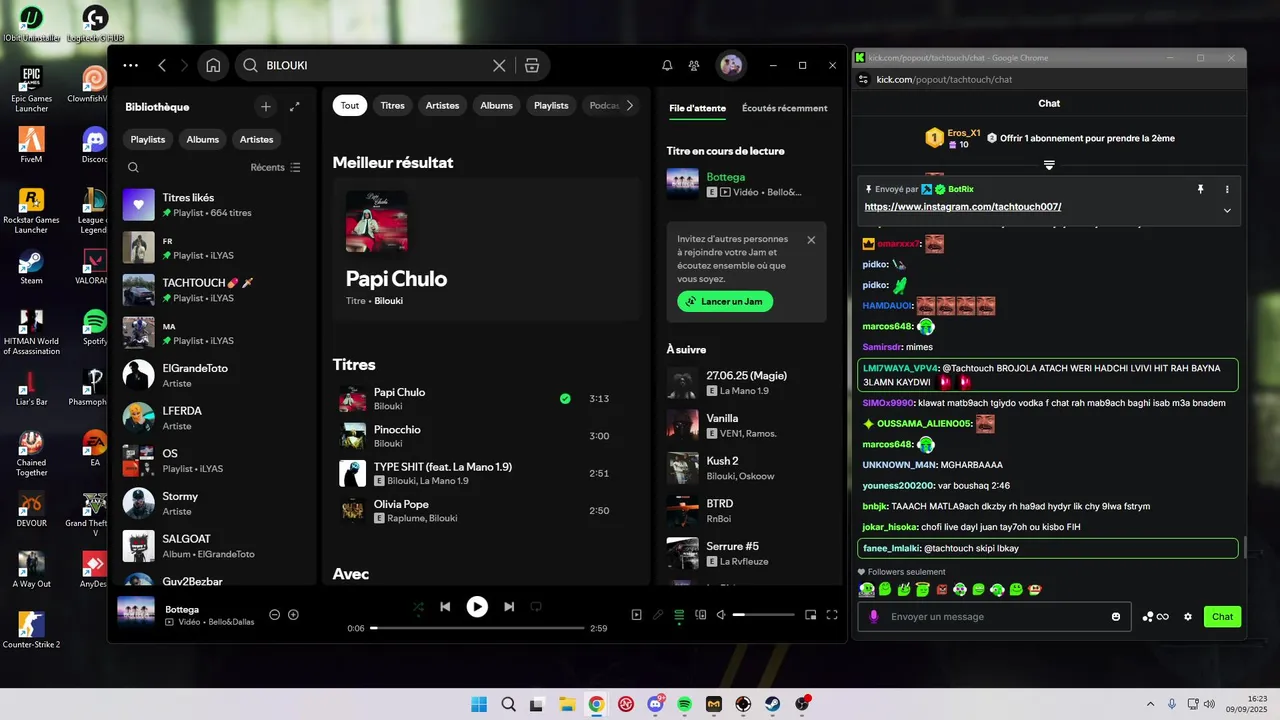Hide Bottega with the minus circle icon

275,614
